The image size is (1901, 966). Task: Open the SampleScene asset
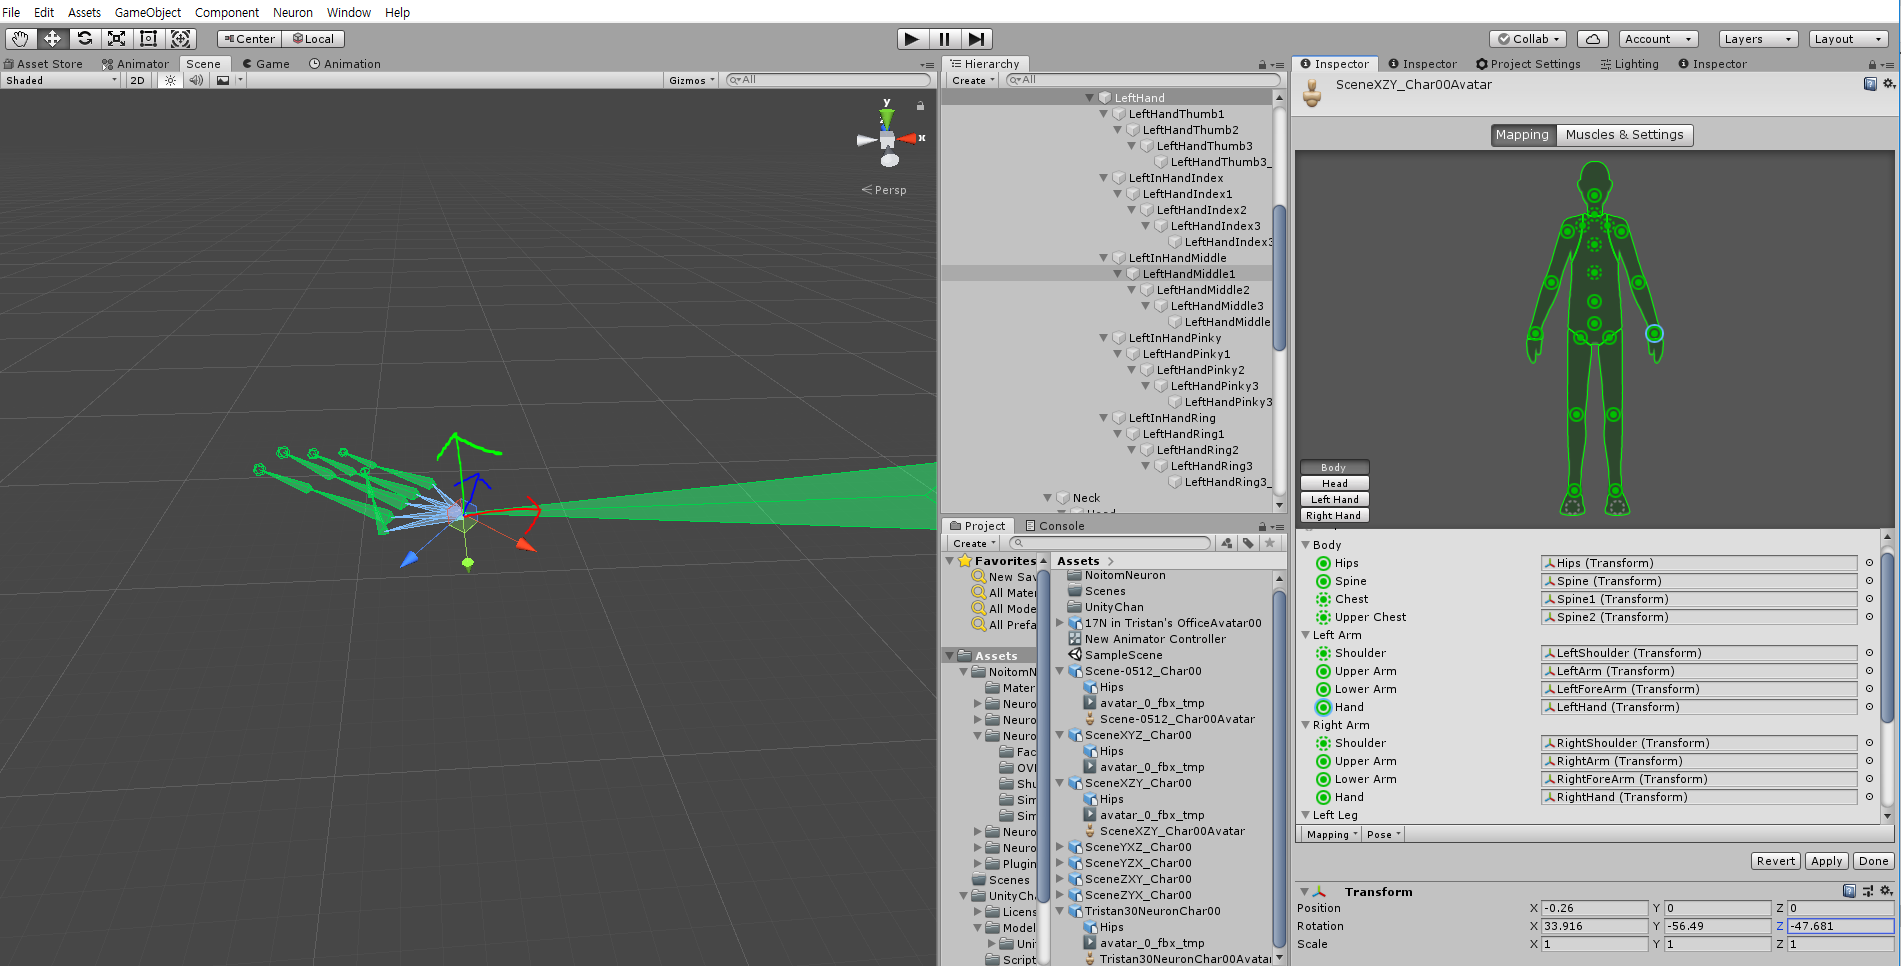click(x=1123, y=655)
